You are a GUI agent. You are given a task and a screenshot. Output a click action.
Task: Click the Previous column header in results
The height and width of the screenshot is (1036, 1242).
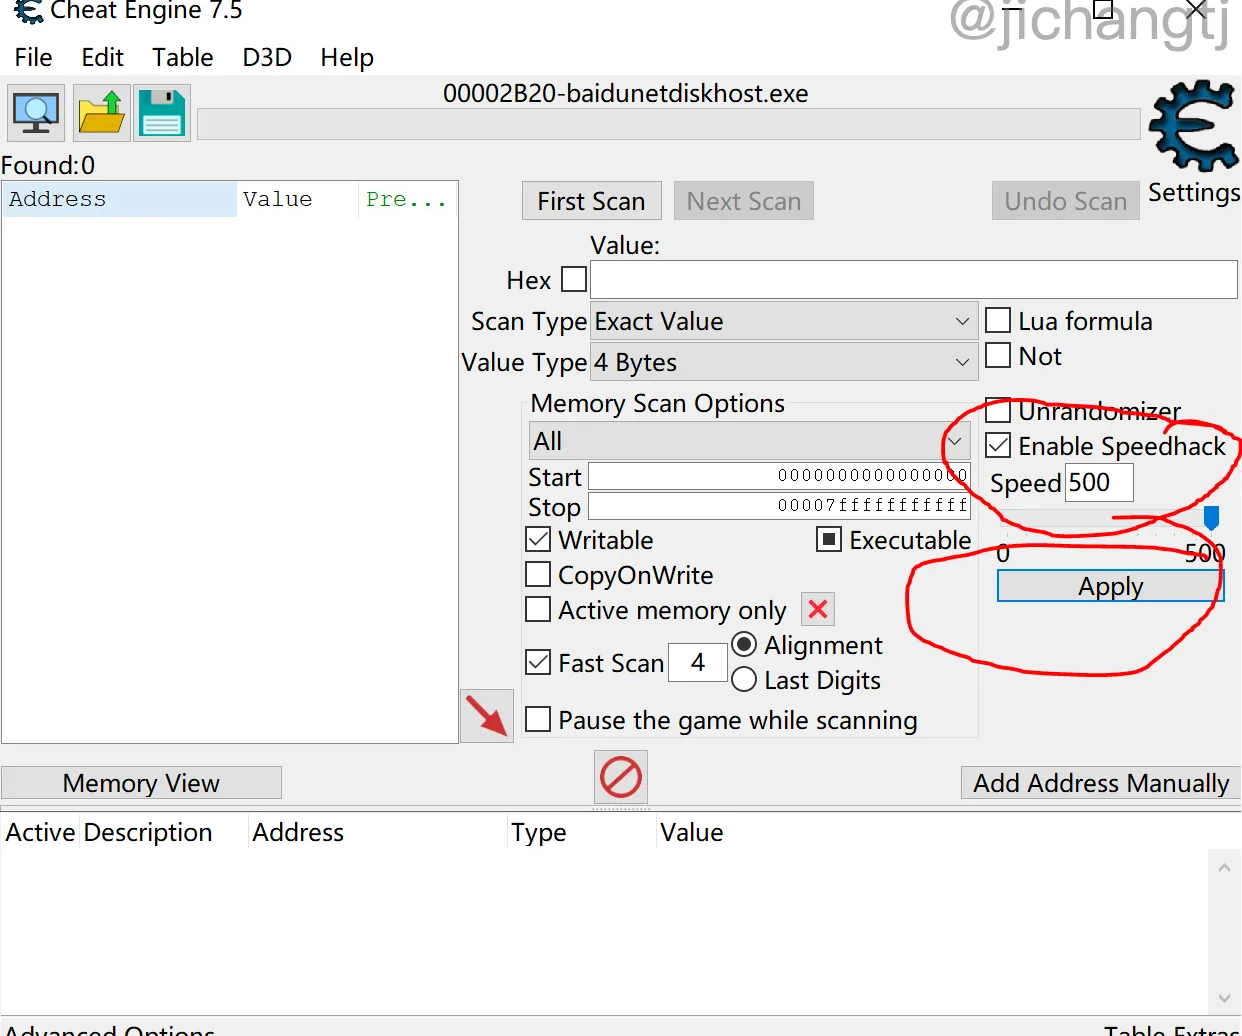tap(407, 199)
